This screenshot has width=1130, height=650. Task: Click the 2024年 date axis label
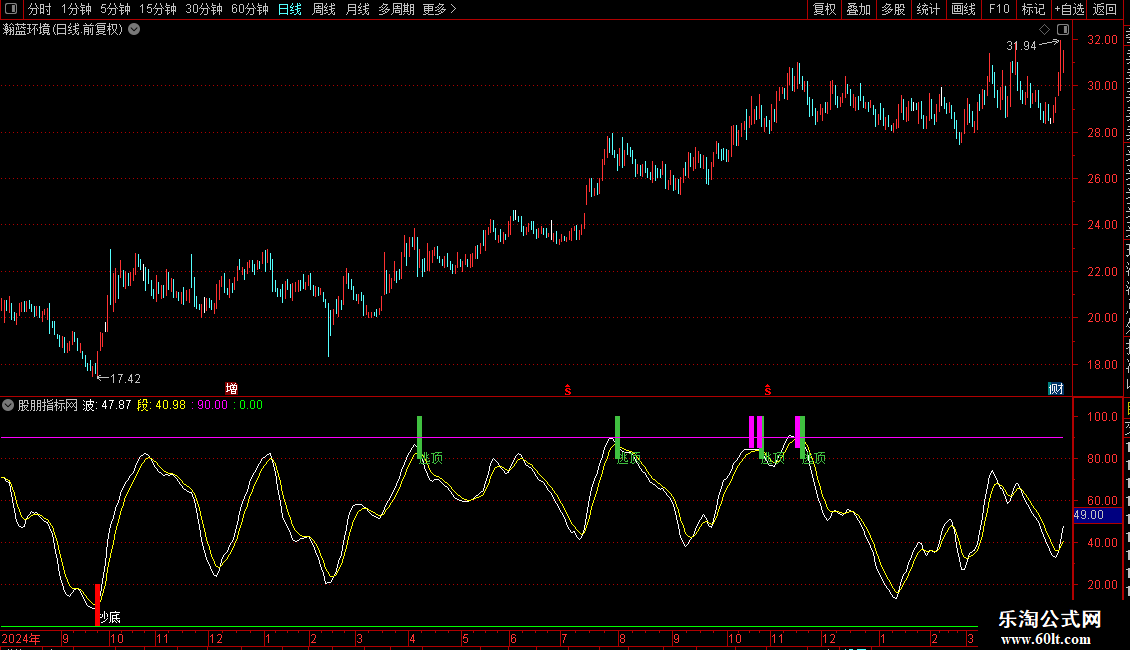click(21, 638)
